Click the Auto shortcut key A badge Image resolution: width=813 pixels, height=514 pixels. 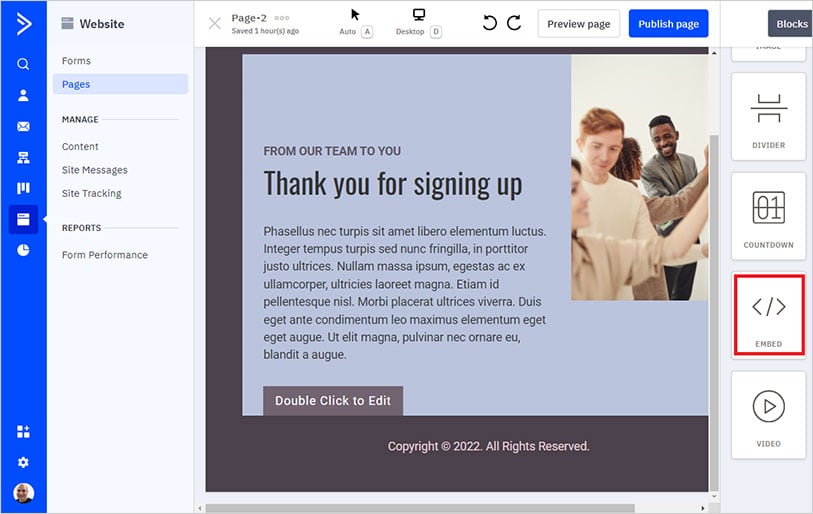click(x=367, y=32)
